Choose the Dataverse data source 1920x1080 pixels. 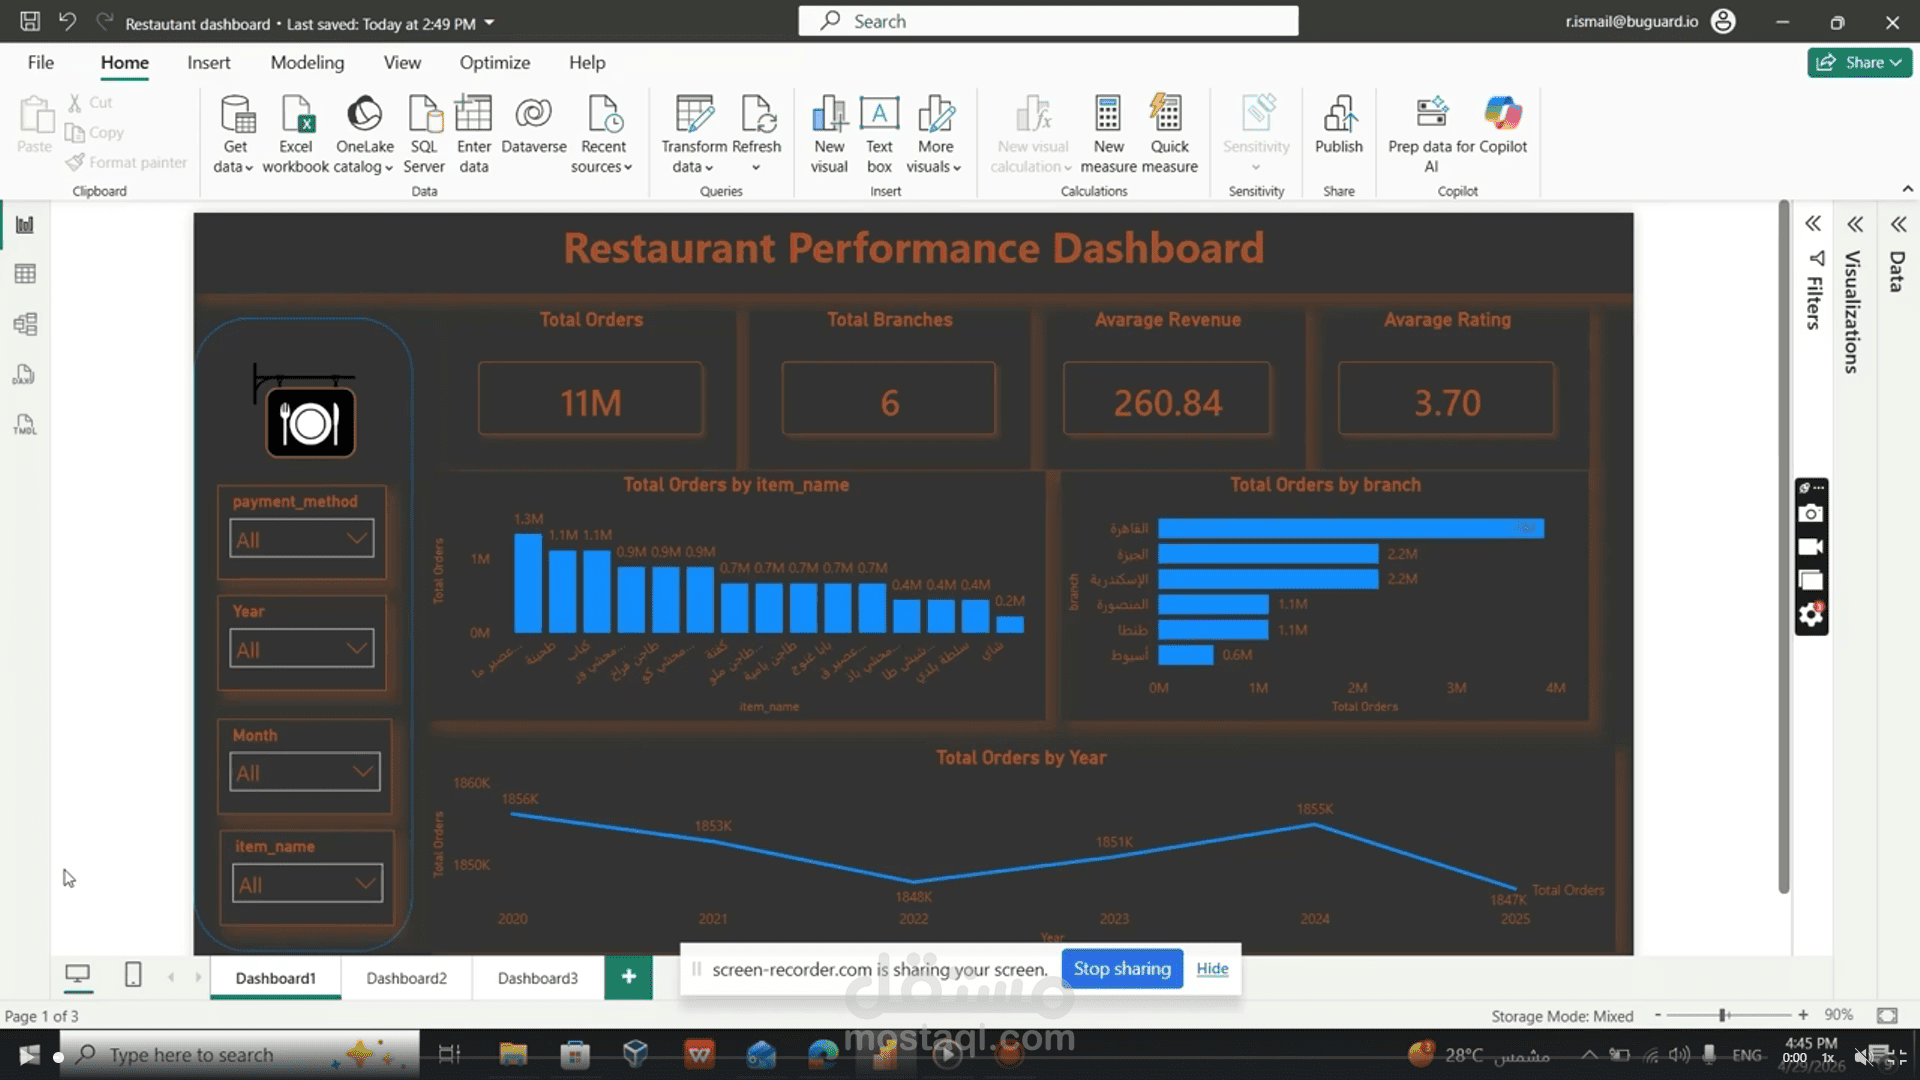(533, 125)
